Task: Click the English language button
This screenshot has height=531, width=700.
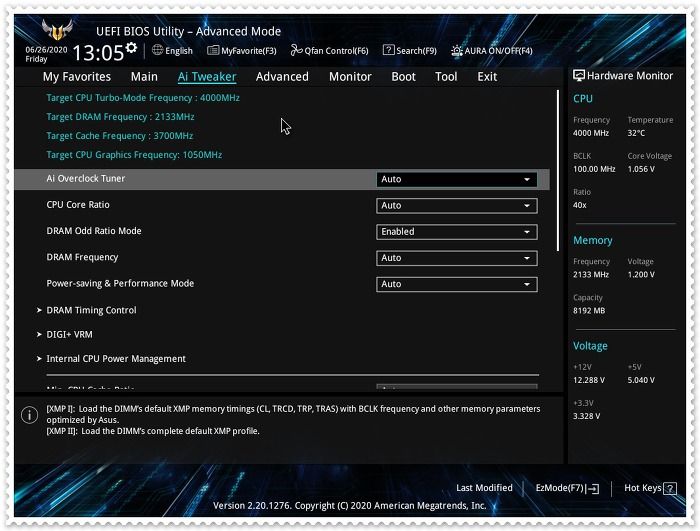Action: pyautogui.click(x=172, y=50)
